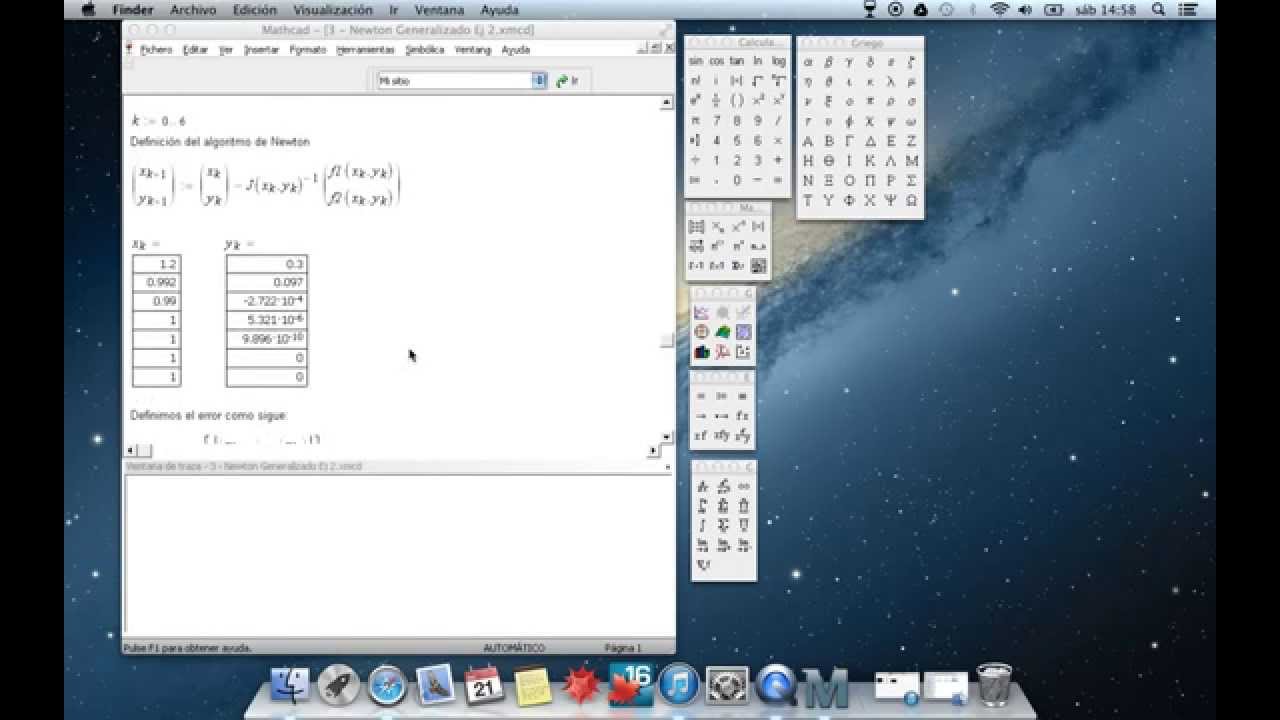Open Finder from the Dock
1280x720 pixels.
coord(290,685)
